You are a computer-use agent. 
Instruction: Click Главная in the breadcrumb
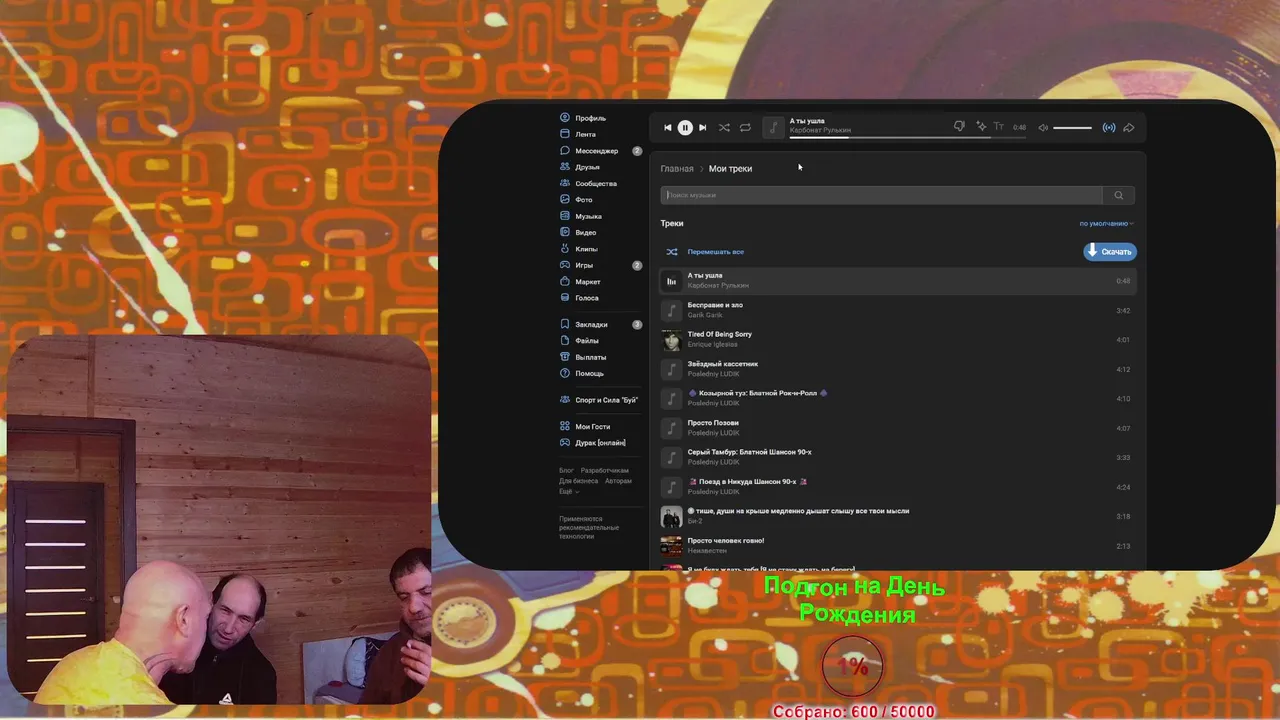(x=677, y=169)
